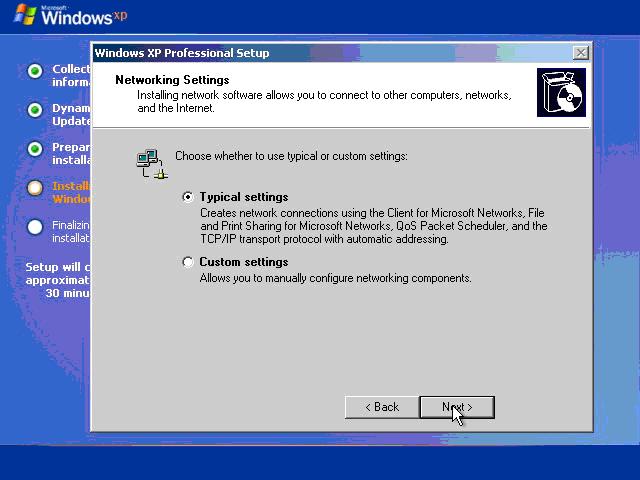The image size is (640, 480).
Task: Click 'Choose whether to use typical or custom' text
Action: [291, 156]
